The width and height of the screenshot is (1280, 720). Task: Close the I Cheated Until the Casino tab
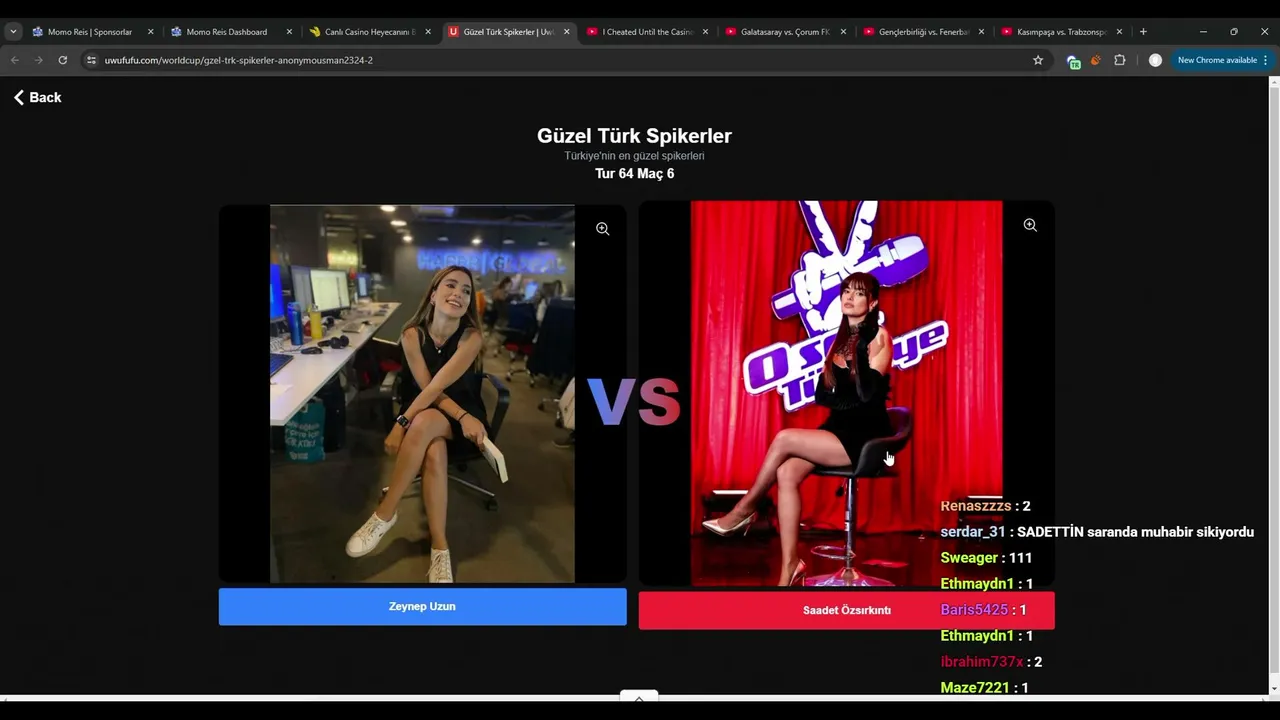pyautogui.click(x=705, y=32)
